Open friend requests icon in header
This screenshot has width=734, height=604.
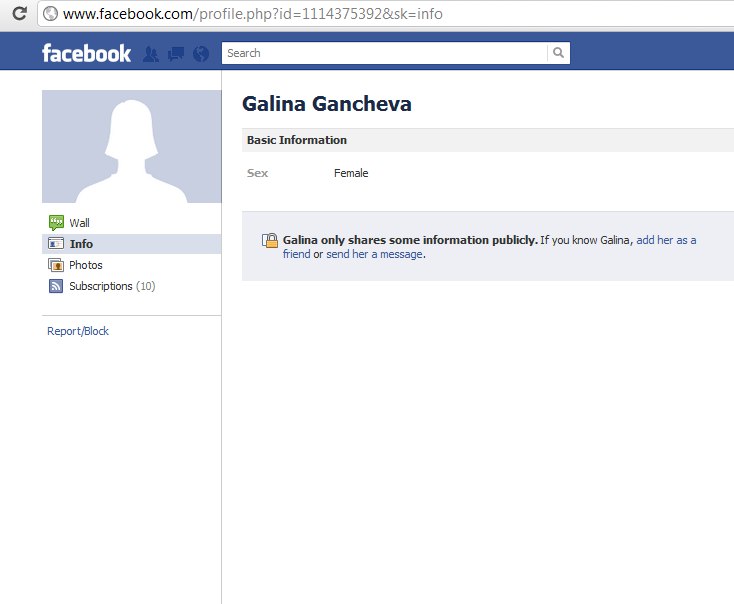151,54
